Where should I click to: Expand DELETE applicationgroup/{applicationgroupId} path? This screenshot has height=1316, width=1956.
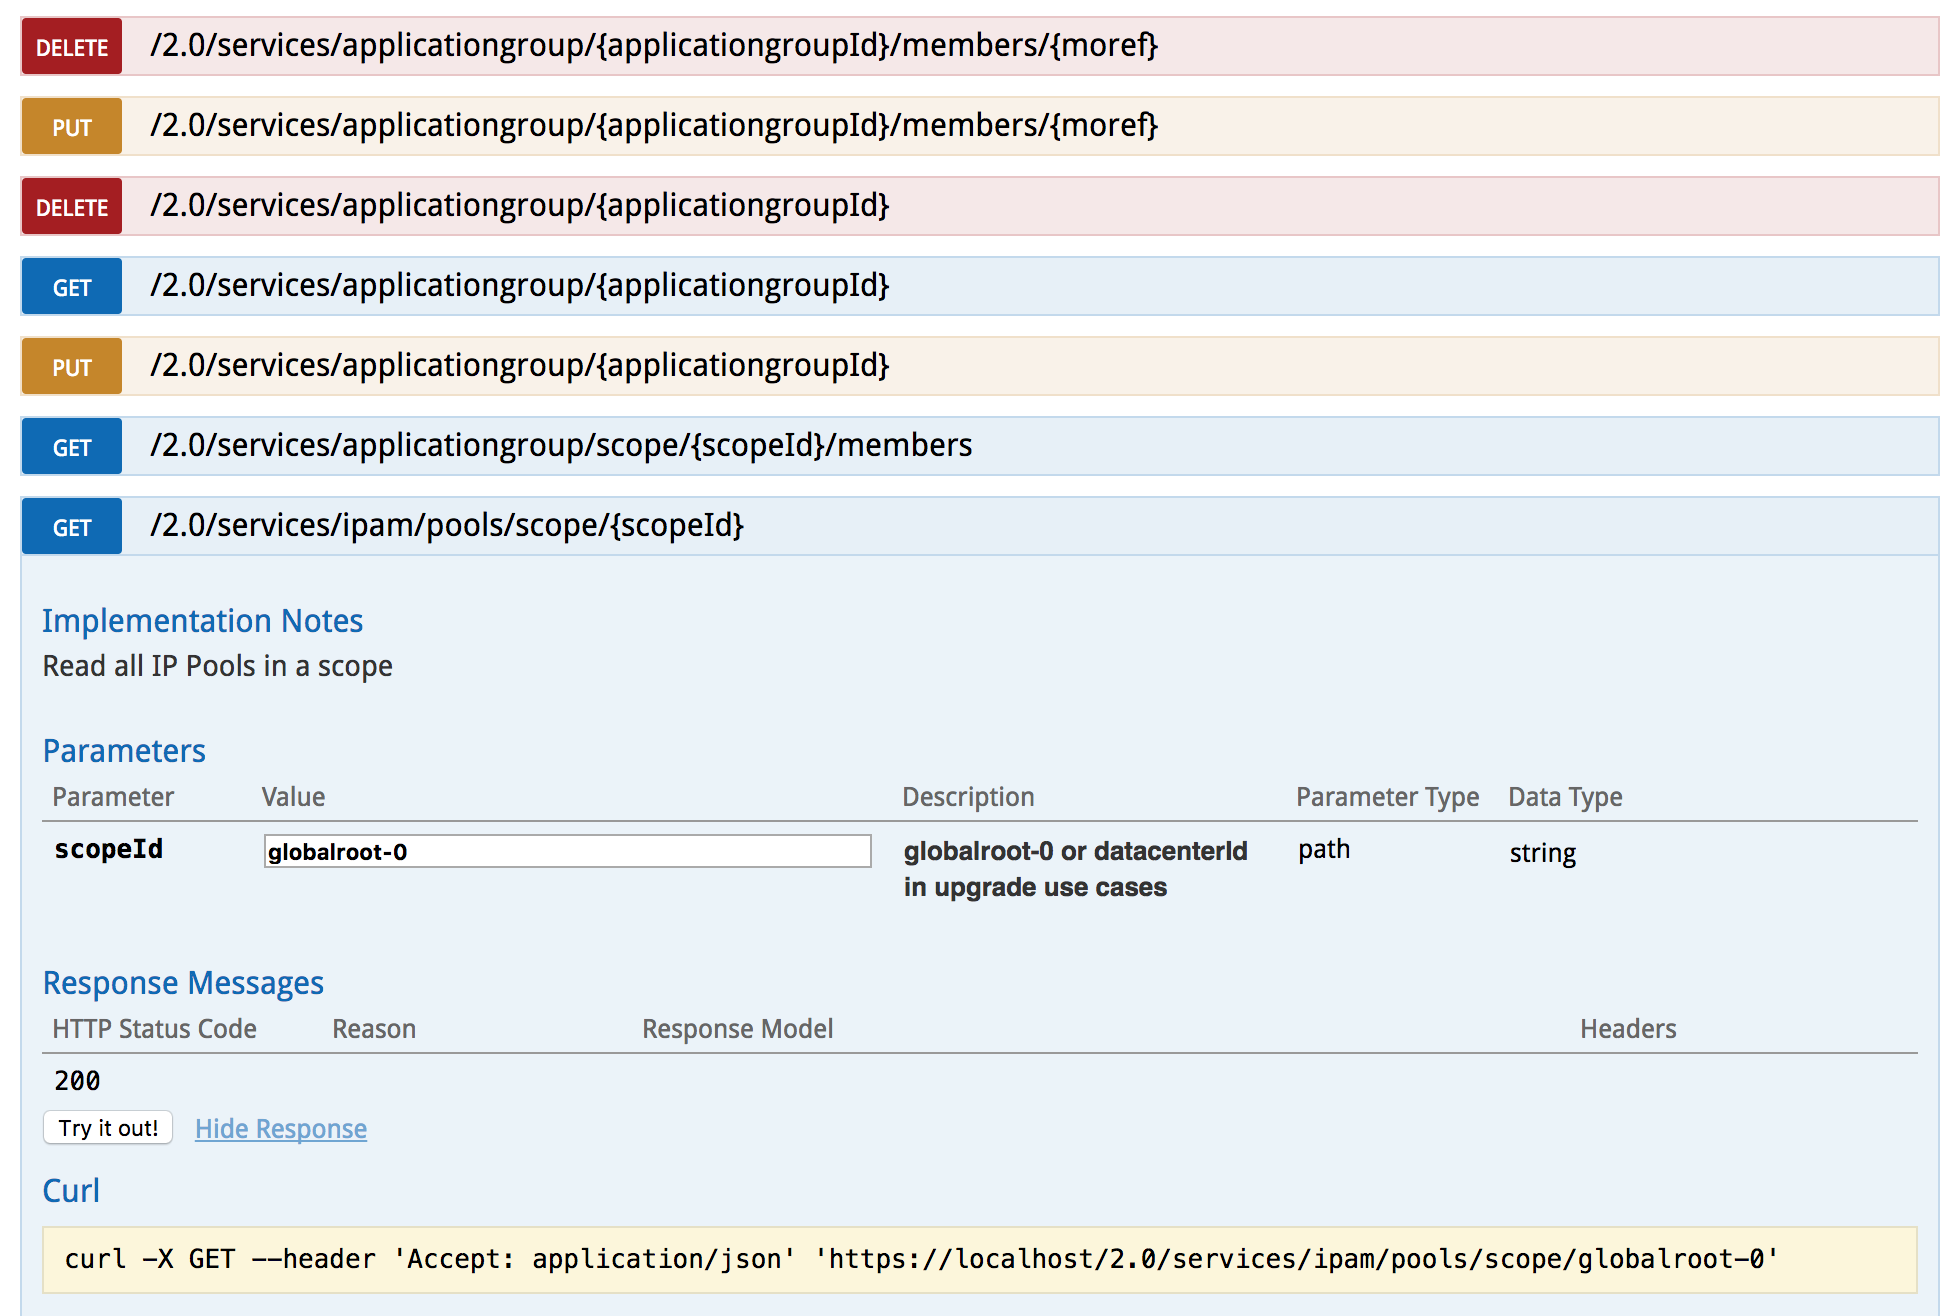[519, 206]
